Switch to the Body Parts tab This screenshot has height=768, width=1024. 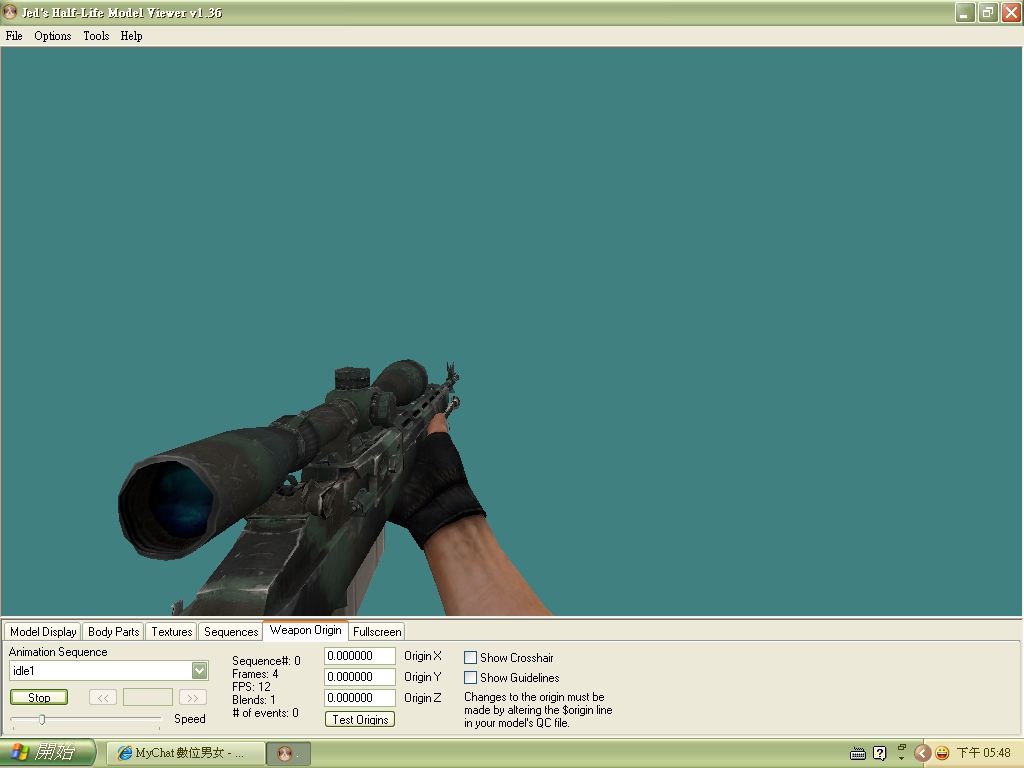pyautogui.click(x=114, y=632)
